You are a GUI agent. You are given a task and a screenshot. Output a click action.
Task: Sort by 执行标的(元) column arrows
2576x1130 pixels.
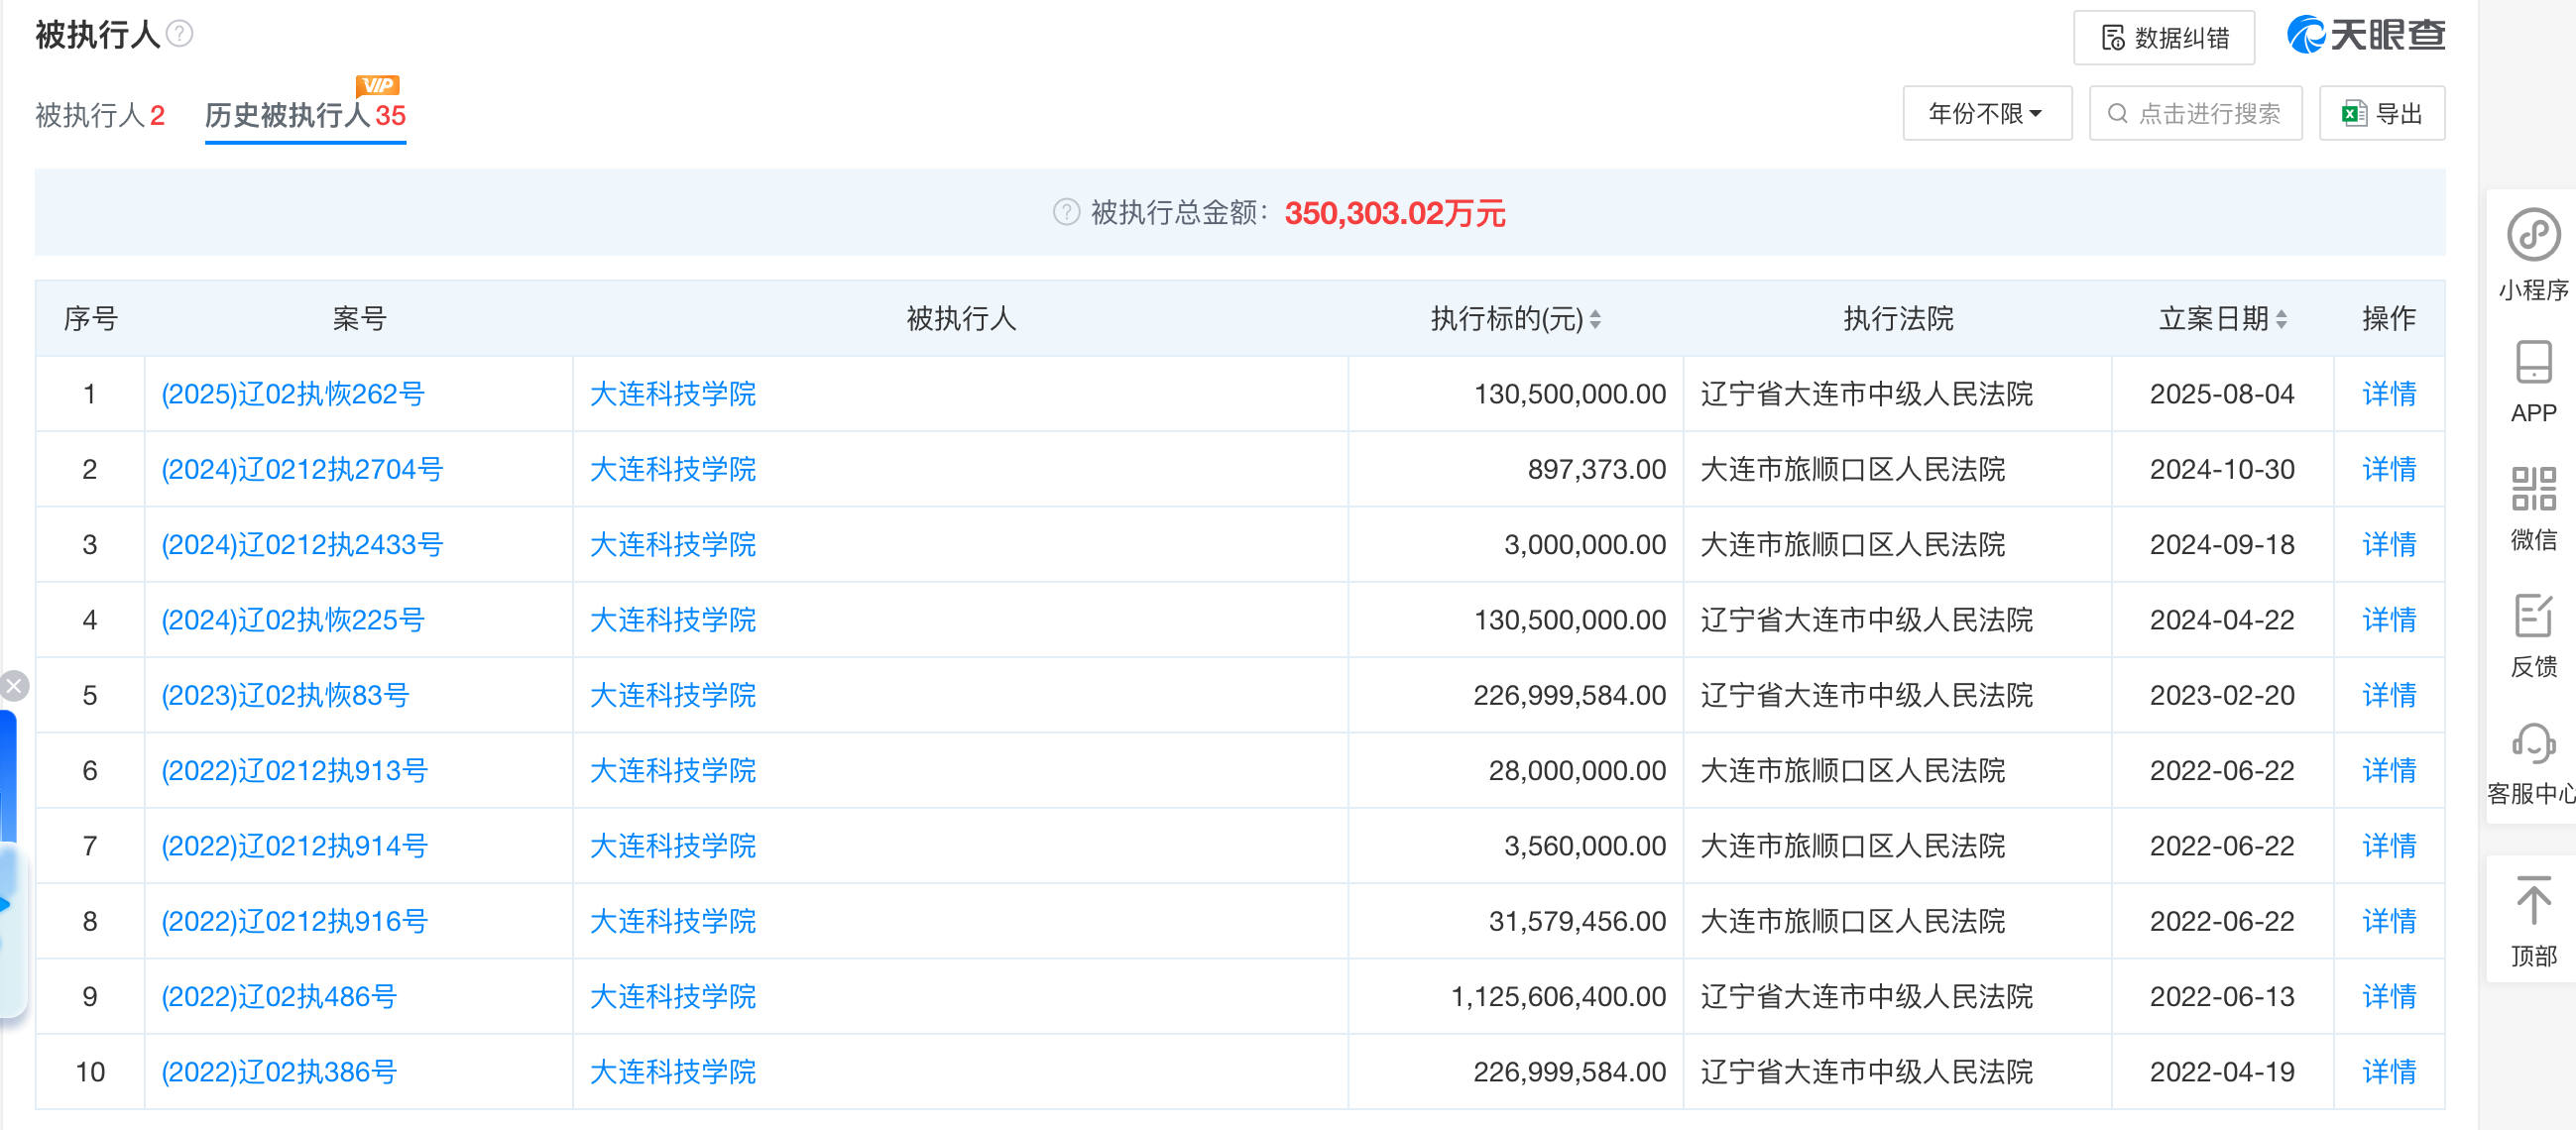pos(1595,319)
